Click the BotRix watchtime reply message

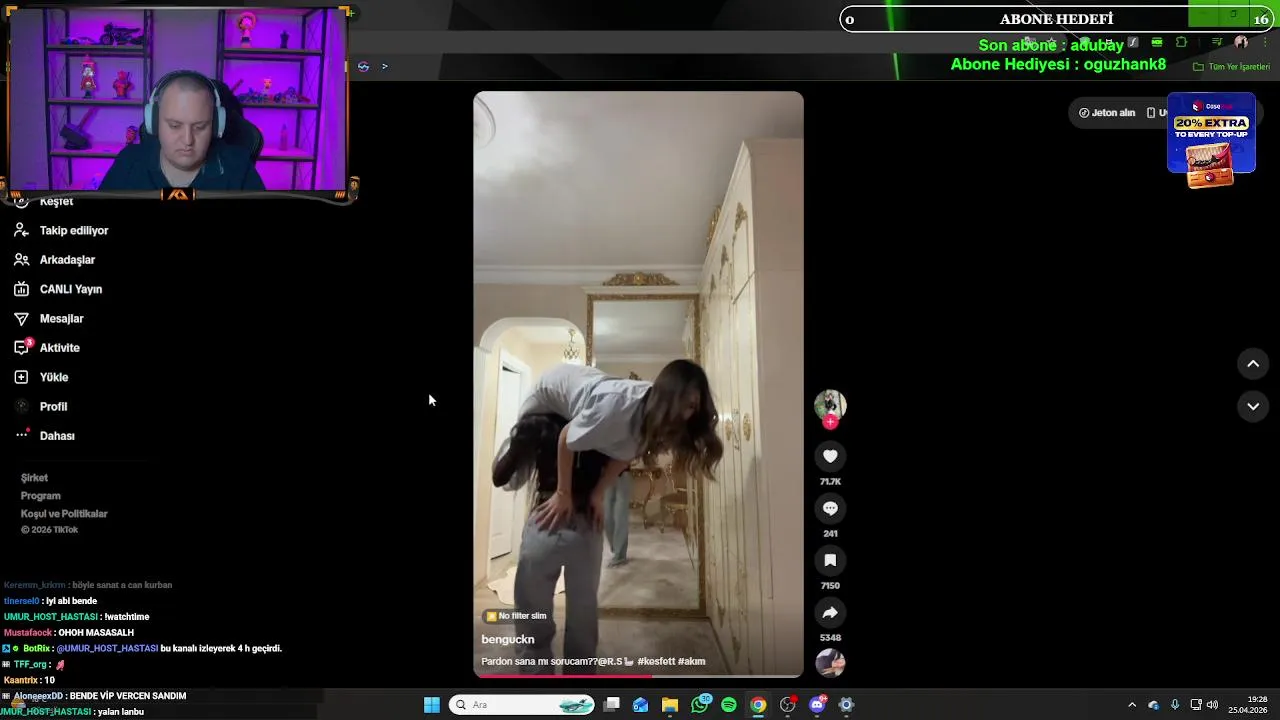(x=142, y=648)
